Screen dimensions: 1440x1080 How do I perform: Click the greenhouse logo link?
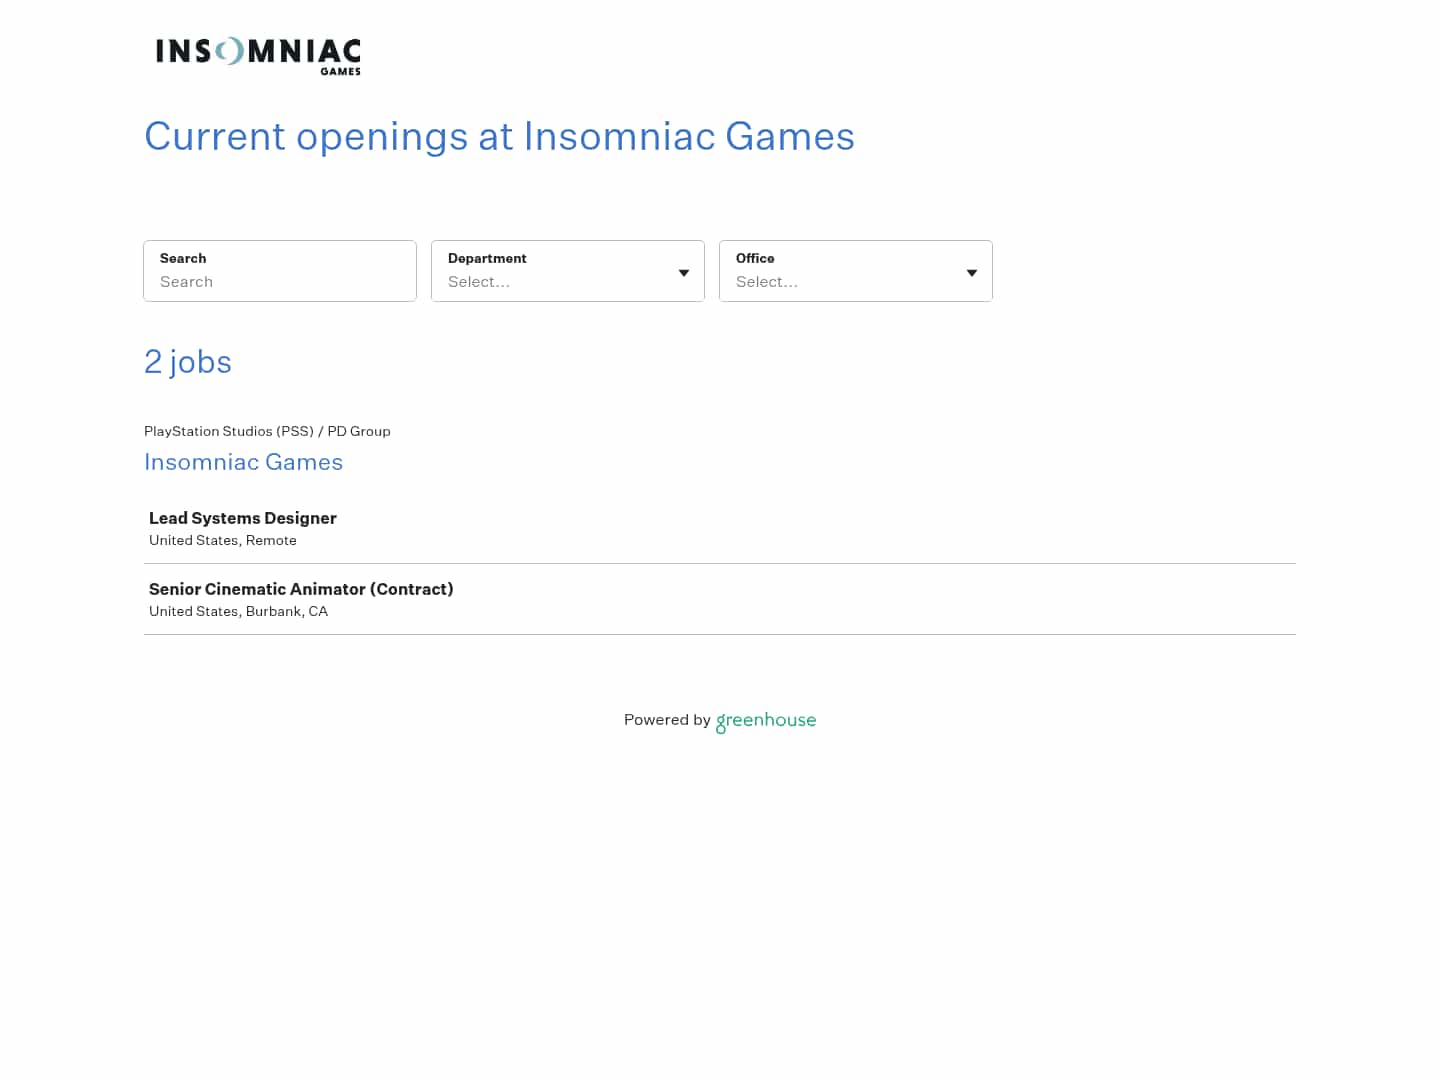766,721
